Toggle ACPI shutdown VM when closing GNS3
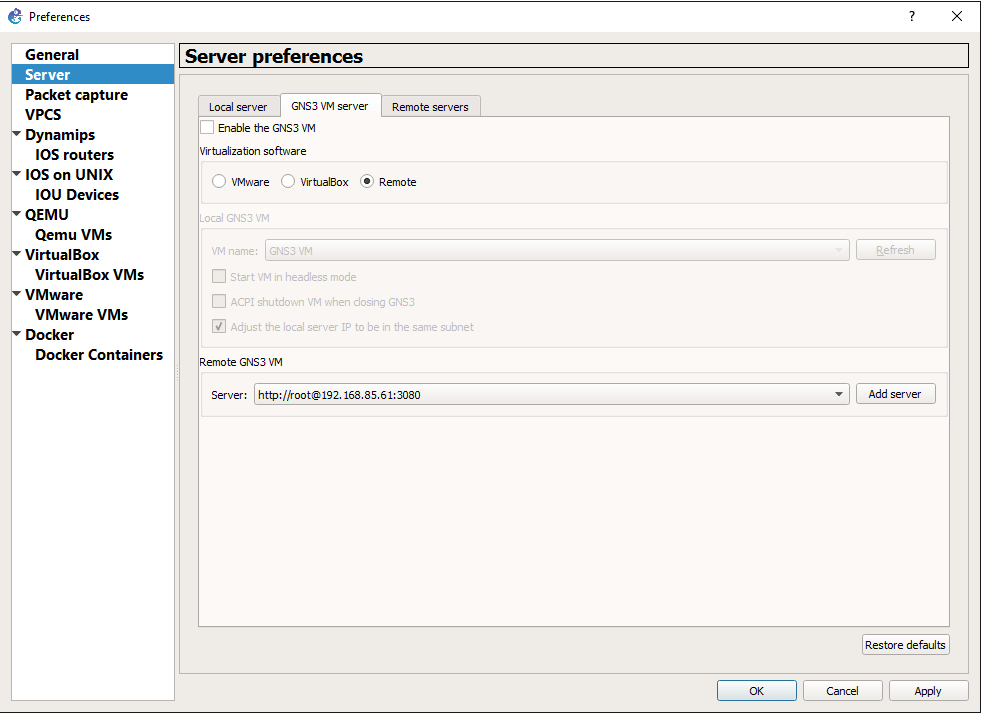Image resolution: width=981 pixels, height=714 pixels. pos(219,302)
